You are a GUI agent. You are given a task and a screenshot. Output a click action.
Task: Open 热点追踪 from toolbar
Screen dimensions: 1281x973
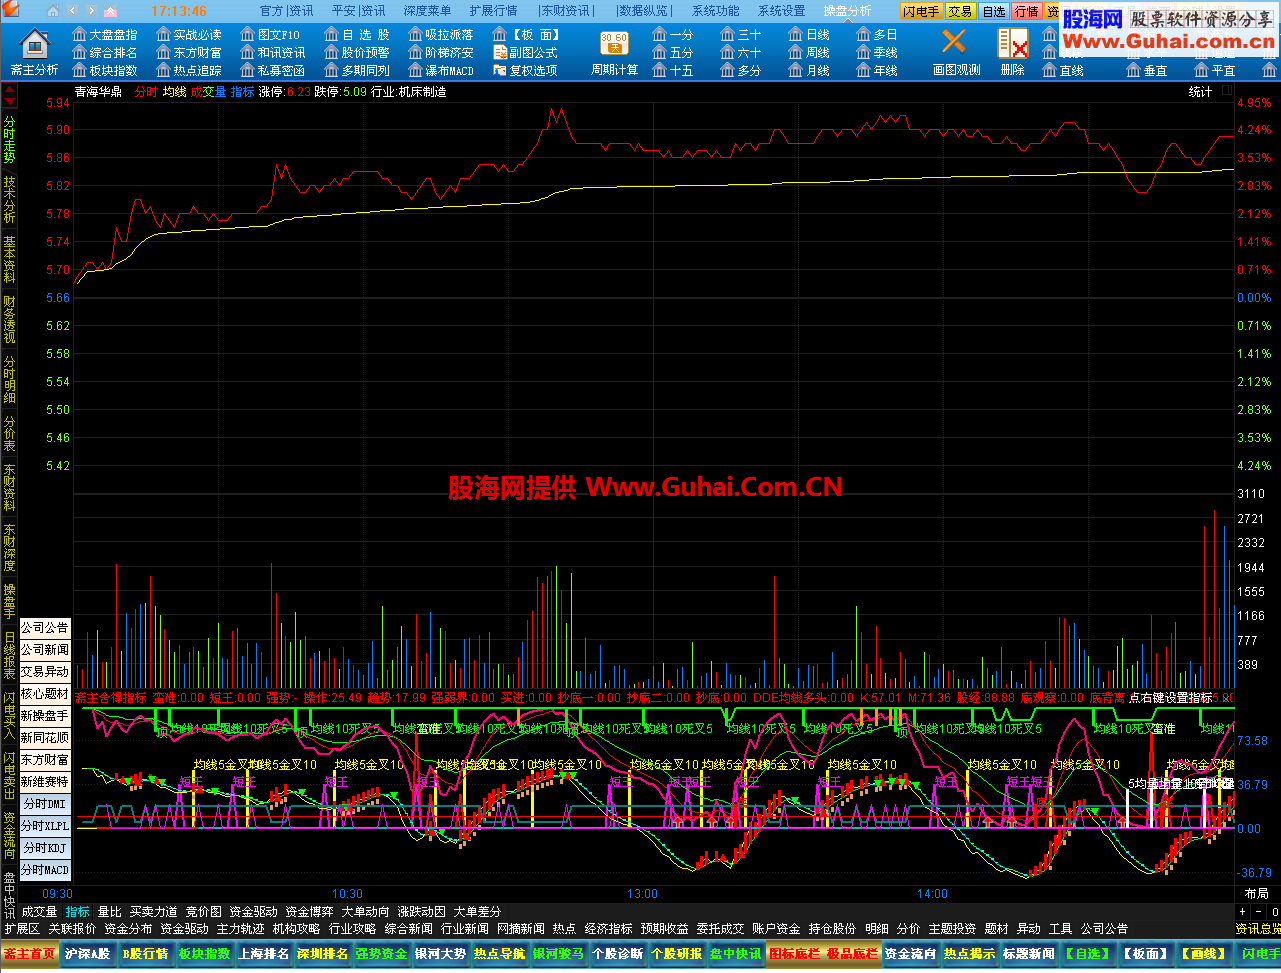(189, 70)
